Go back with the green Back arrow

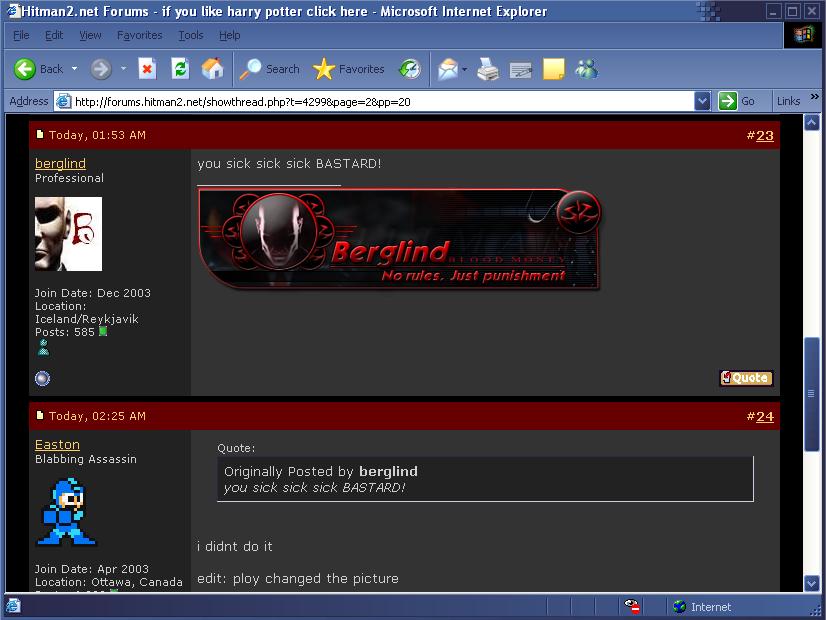click(x=24, y=69)
